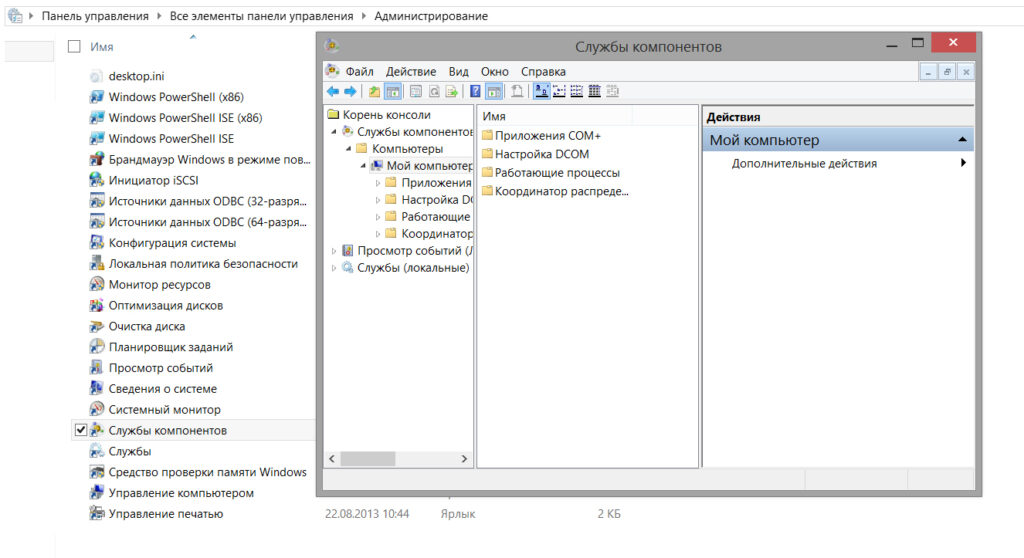The image size is (1024, 558).
Task: Expand the Службы (локальные) tree node
Action: coord(334,268)
